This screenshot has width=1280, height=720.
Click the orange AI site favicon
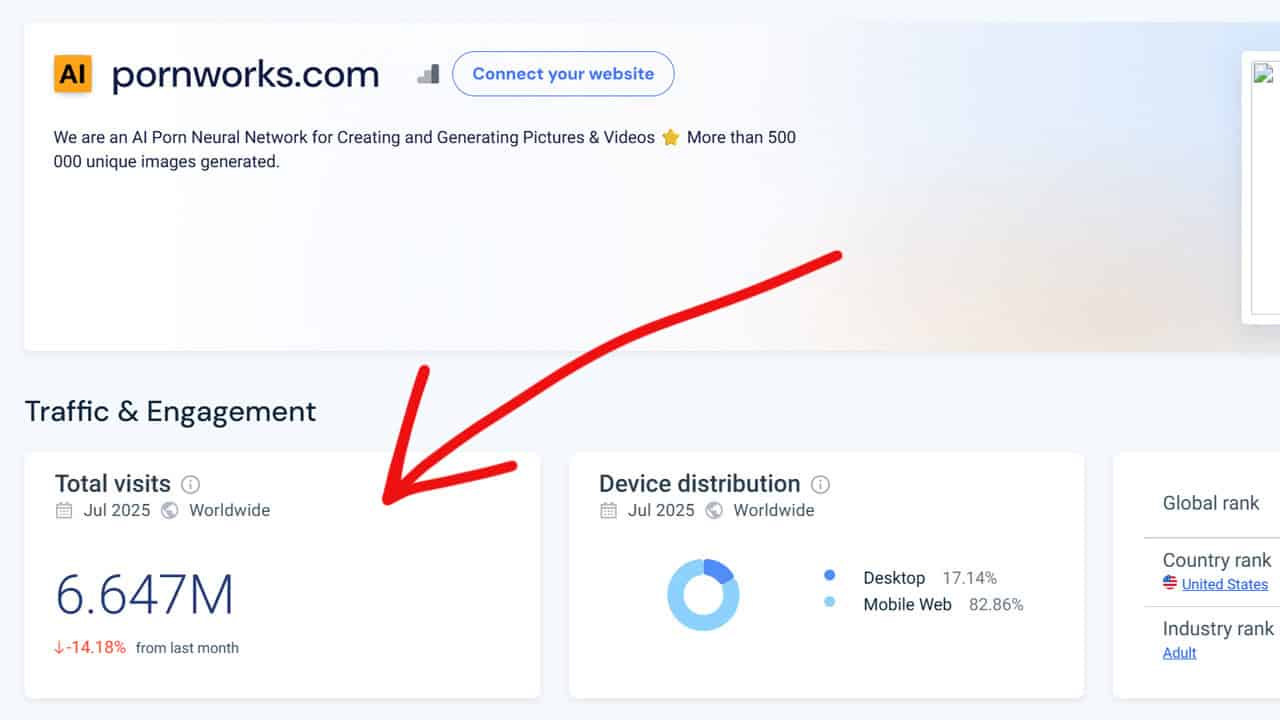pos(72,74)
